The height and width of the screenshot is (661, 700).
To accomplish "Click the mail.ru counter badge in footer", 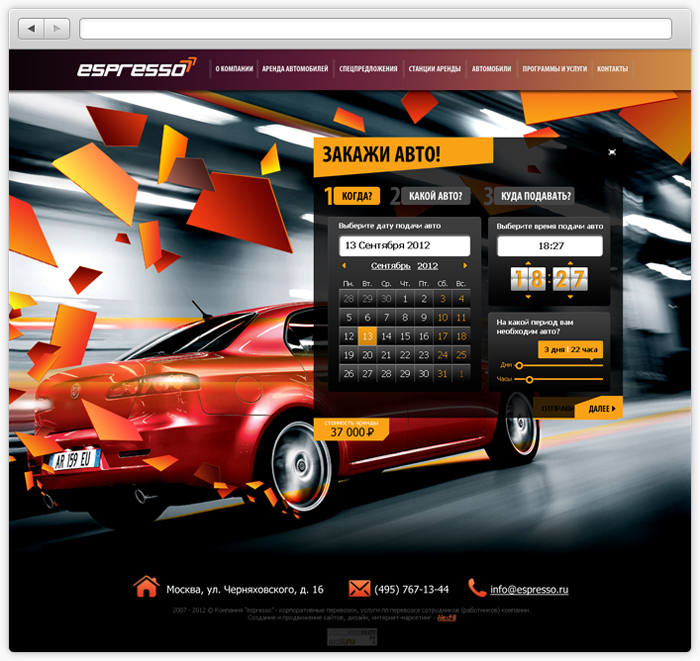I will 352,637.
